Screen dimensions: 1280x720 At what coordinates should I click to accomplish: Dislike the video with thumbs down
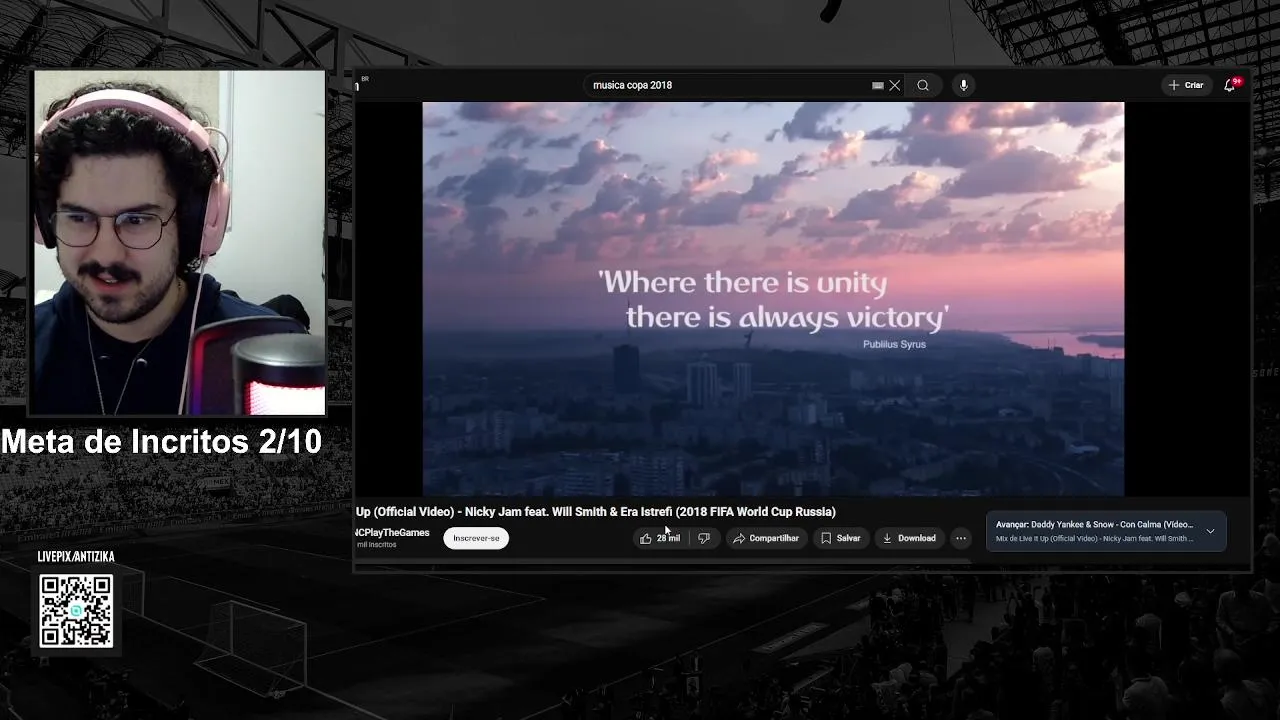(x=704, y=538)
